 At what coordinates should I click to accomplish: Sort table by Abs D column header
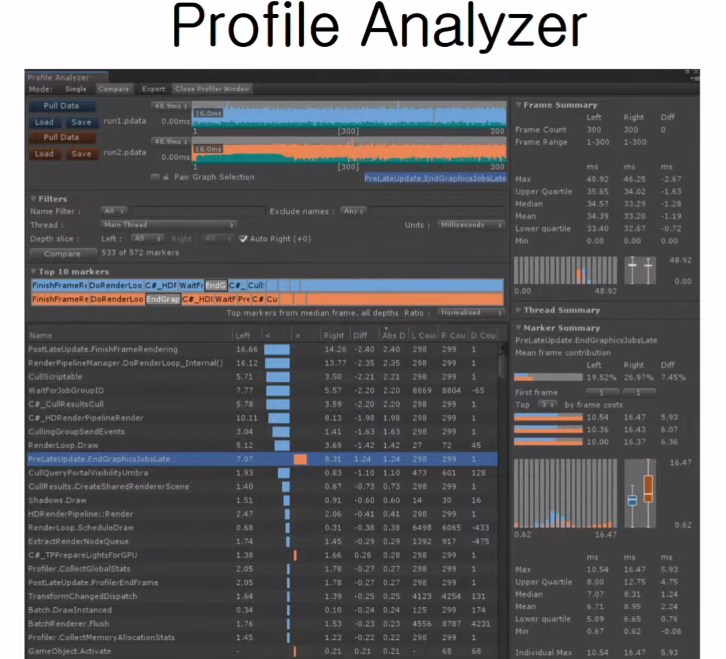pyautogui.click(x=394, y=335)
